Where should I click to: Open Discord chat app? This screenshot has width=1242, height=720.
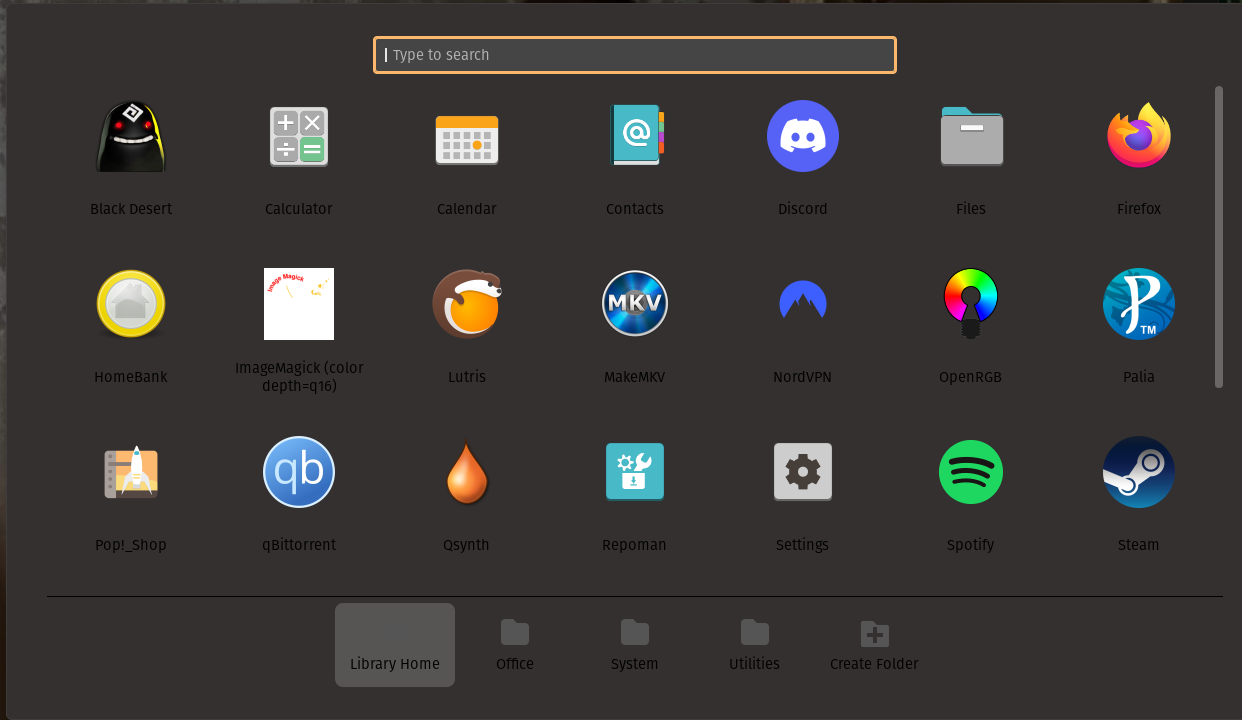click(x=803, y=136)
